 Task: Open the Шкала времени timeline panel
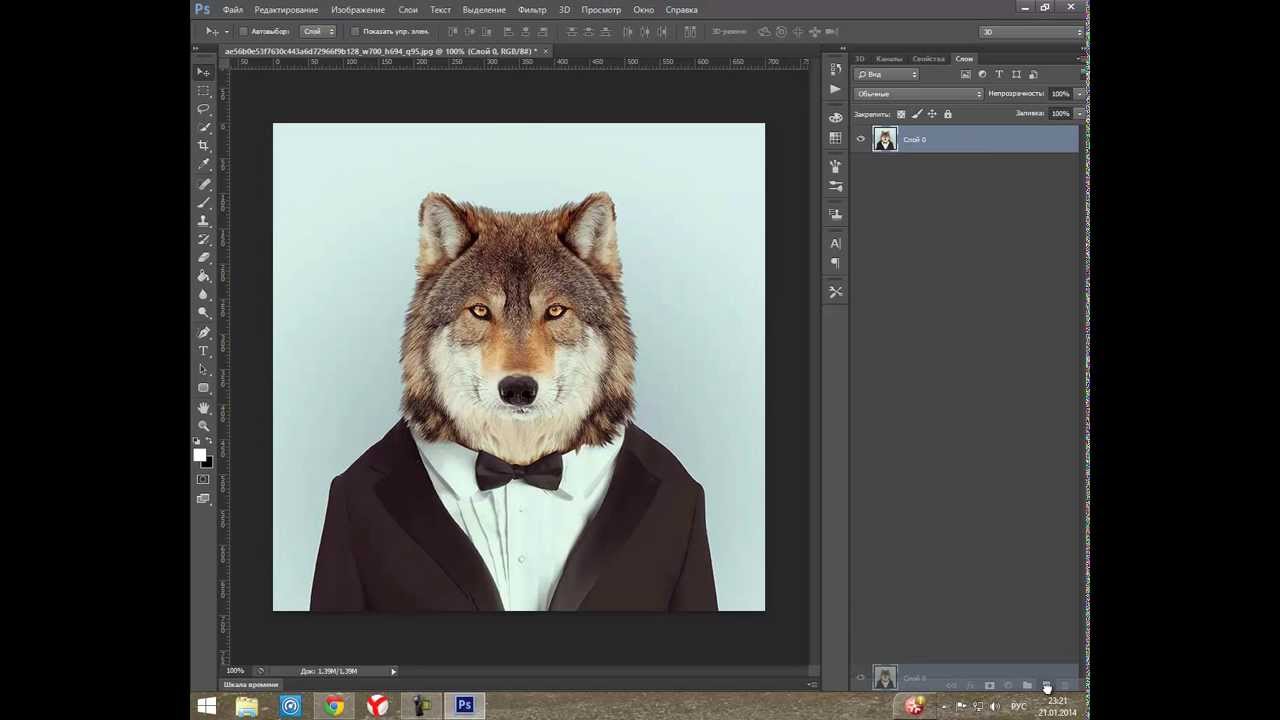point(251,685)
